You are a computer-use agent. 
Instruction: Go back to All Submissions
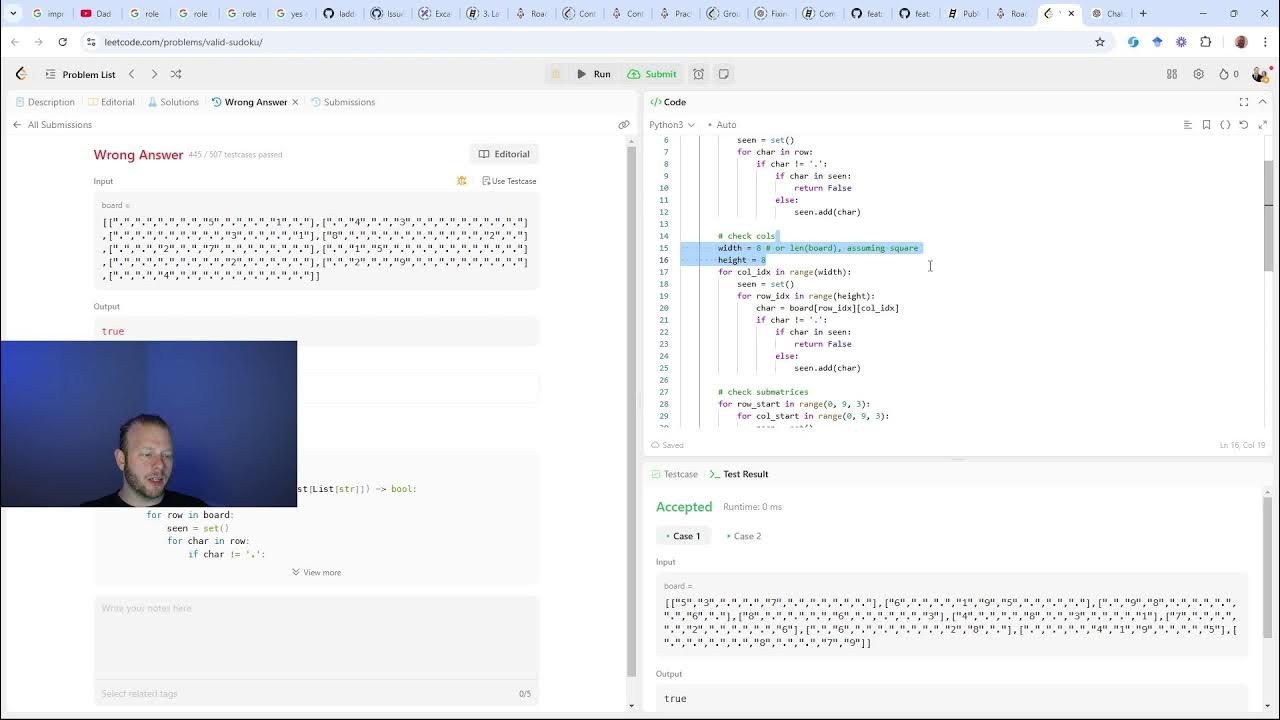(52, 125)
